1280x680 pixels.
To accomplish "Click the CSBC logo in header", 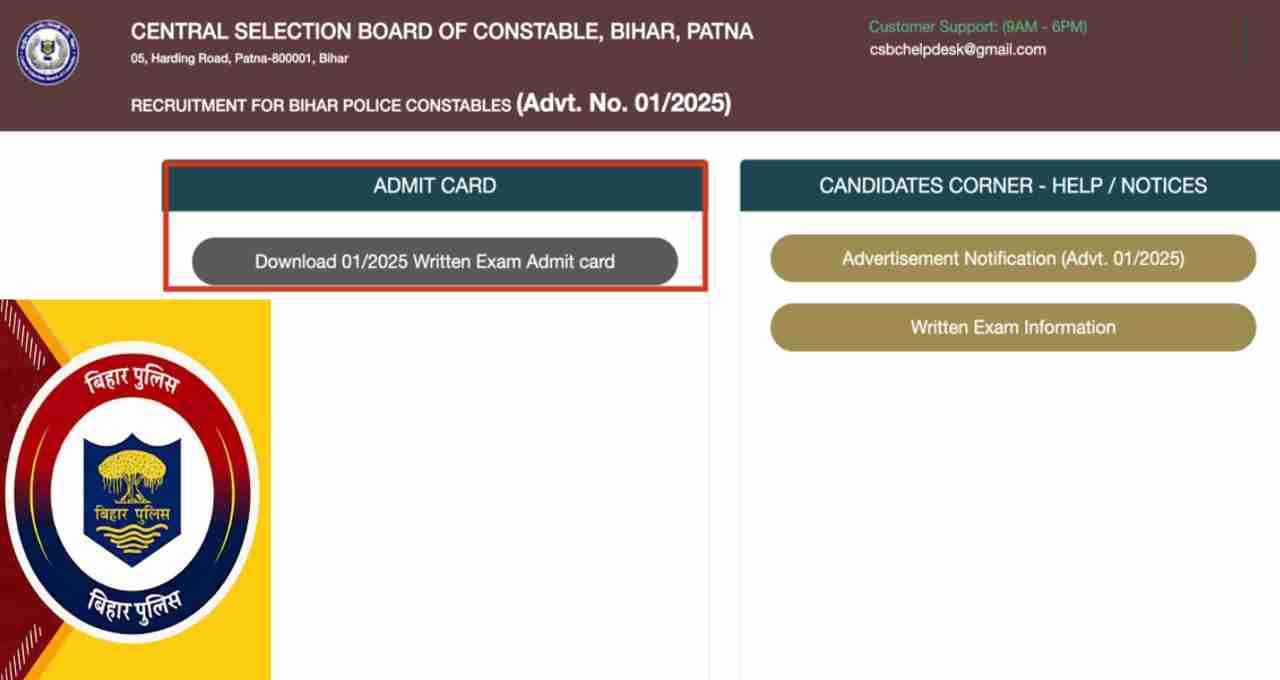I will tap(47, 52).
